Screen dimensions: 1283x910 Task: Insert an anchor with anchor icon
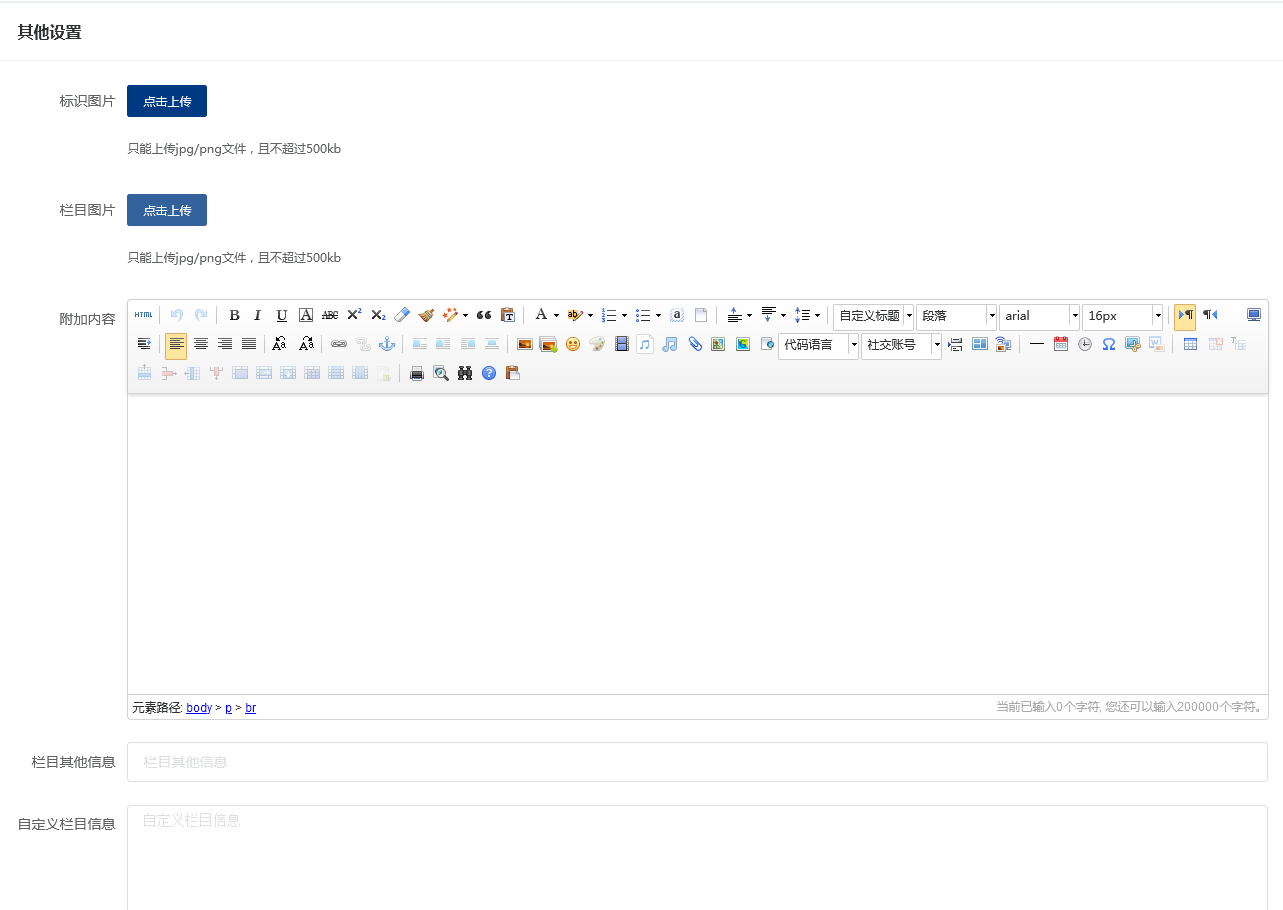(387, 344)
